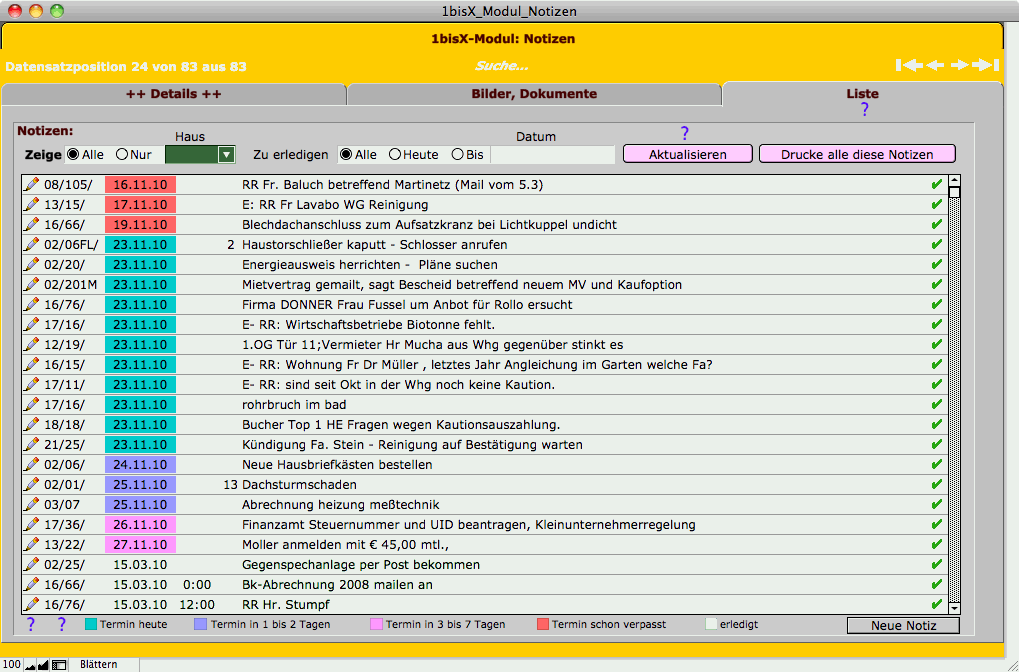The width and height of the screenshot is (1019, 672).
Task: Click house code '02/201M'
Action: pos(70,285)
